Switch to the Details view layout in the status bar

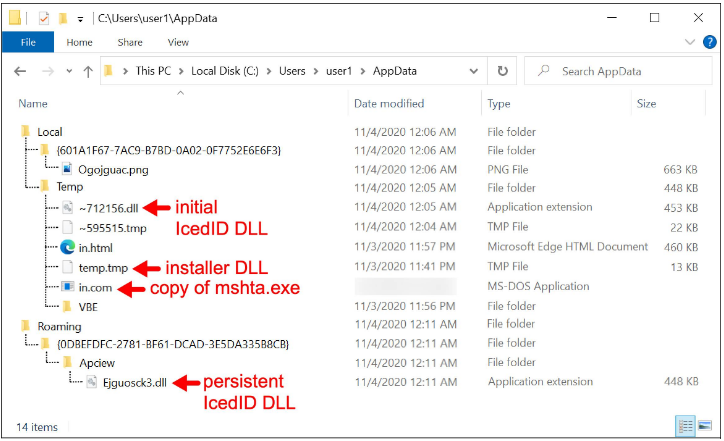(x=687, y=426)
